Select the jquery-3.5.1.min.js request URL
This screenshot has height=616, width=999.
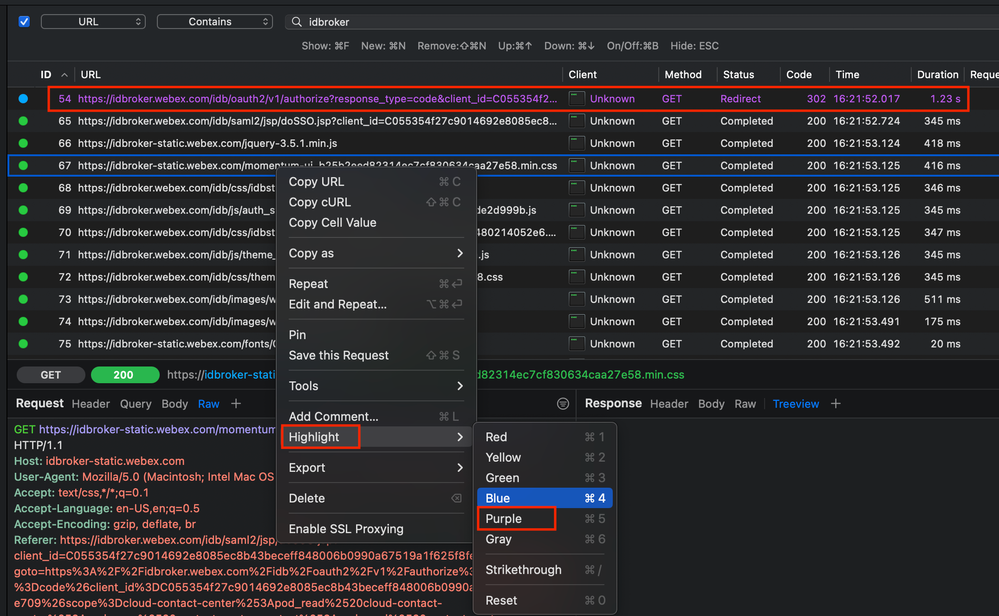pos(208,143)
